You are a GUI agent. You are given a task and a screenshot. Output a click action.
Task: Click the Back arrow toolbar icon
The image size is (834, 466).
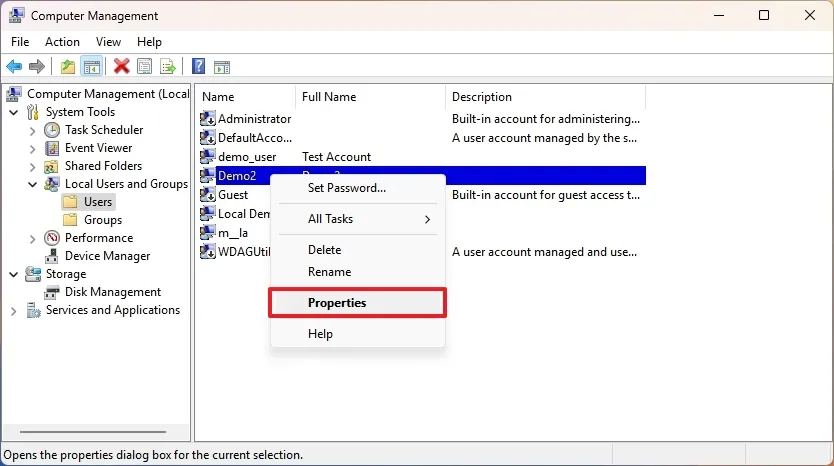tap(14, 67)
